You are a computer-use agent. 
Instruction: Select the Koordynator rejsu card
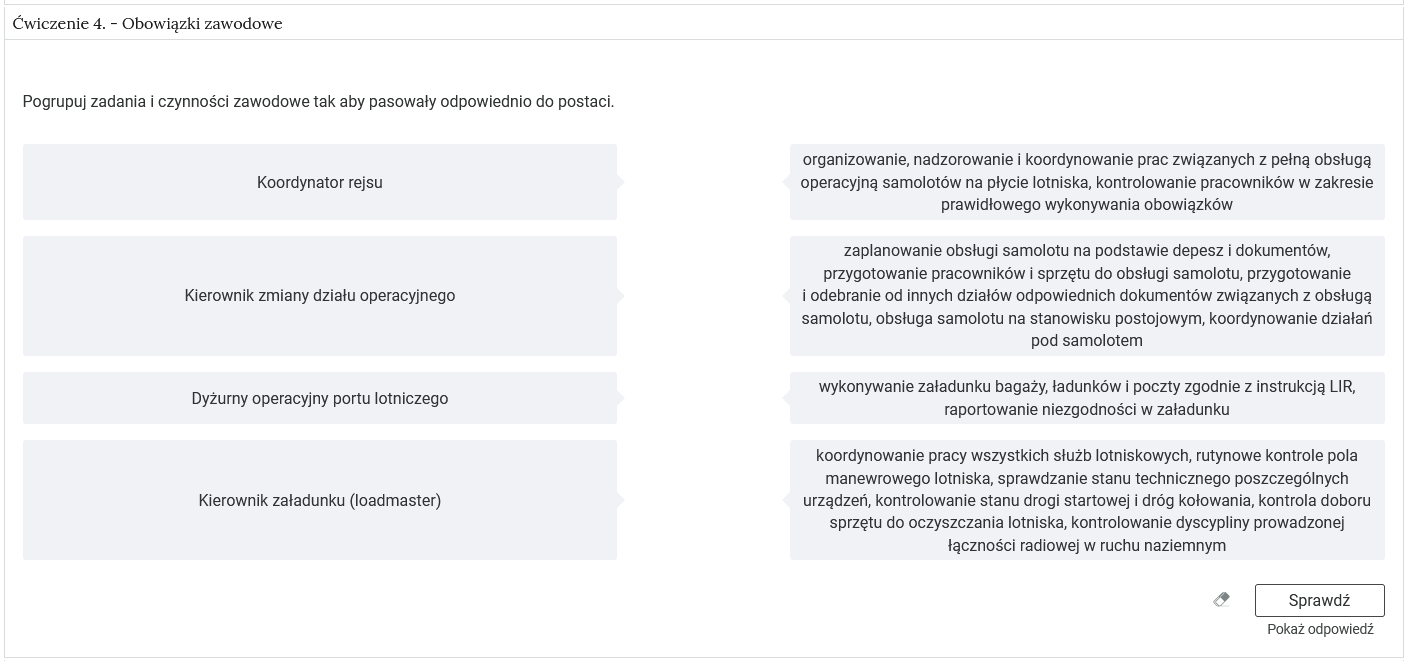(x=319, y=182)
